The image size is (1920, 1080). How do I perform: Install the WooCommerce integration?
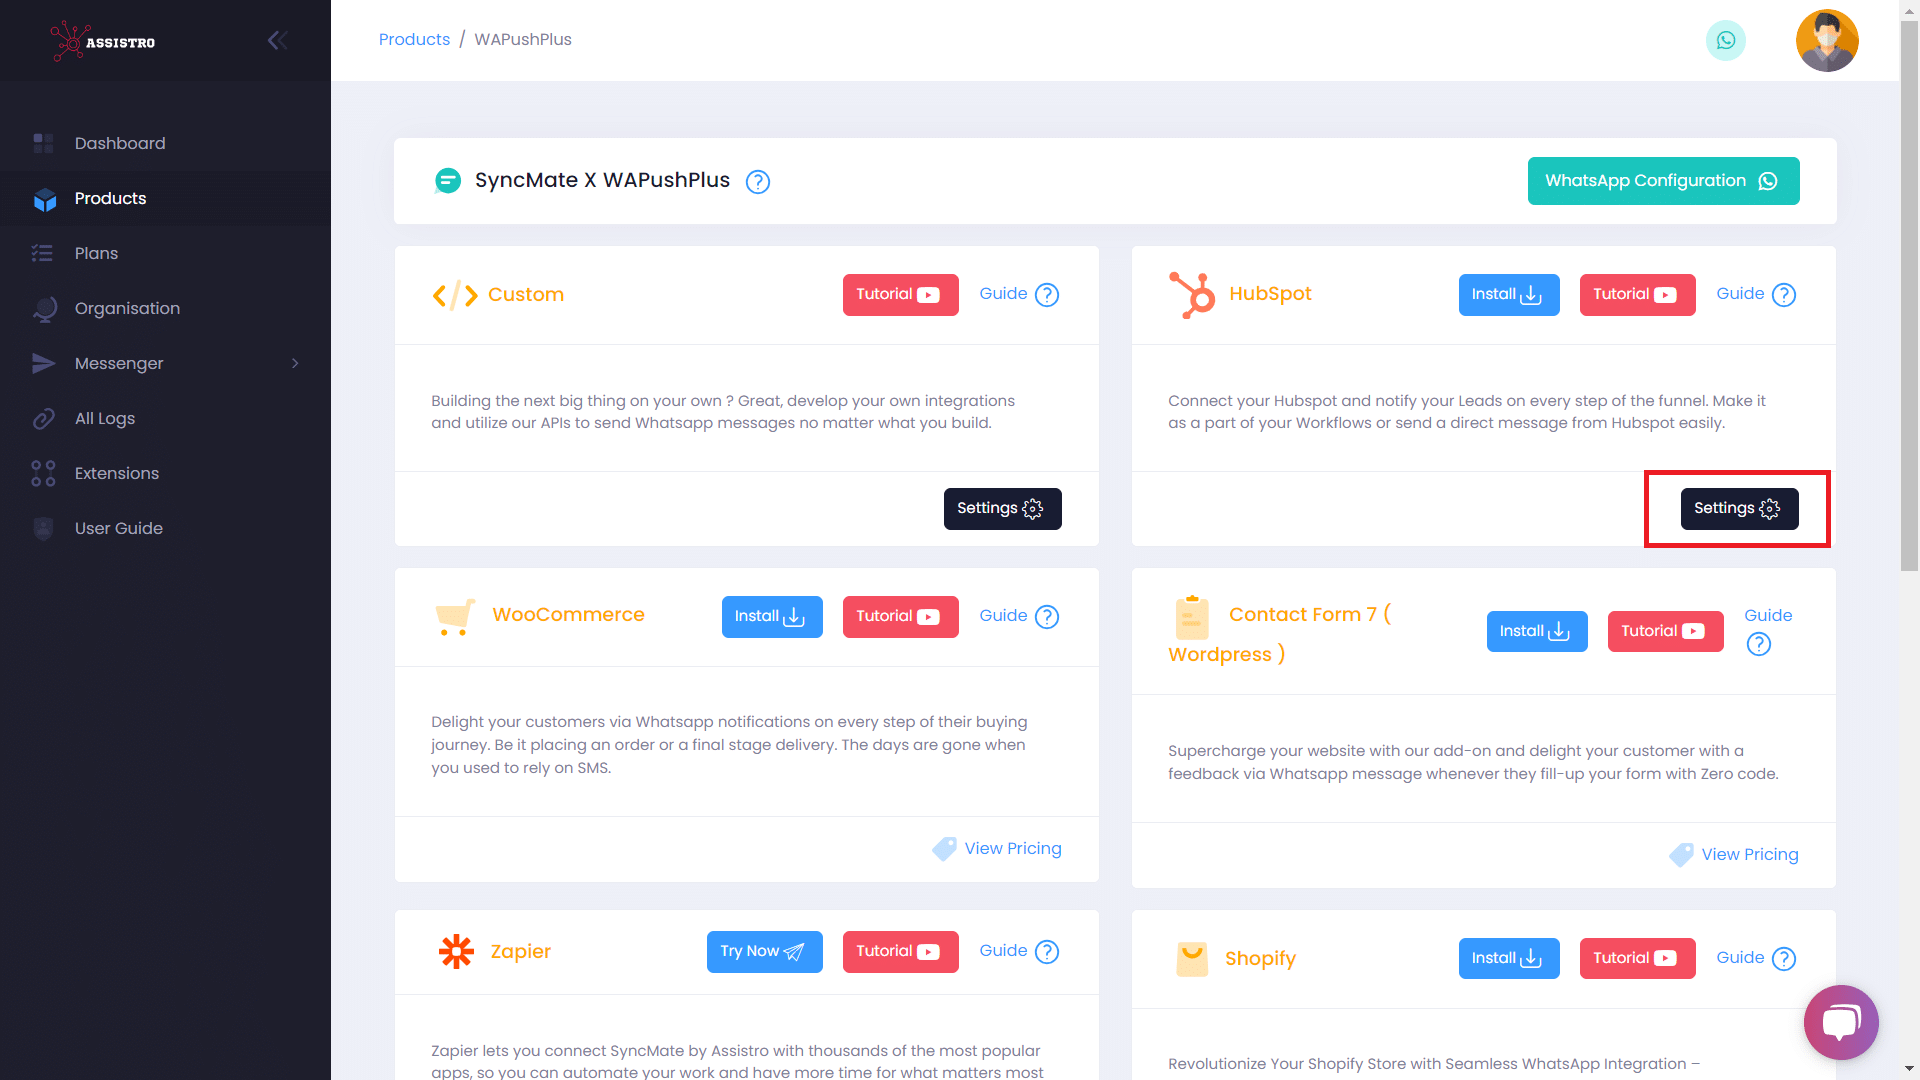(x=771, y=617)
